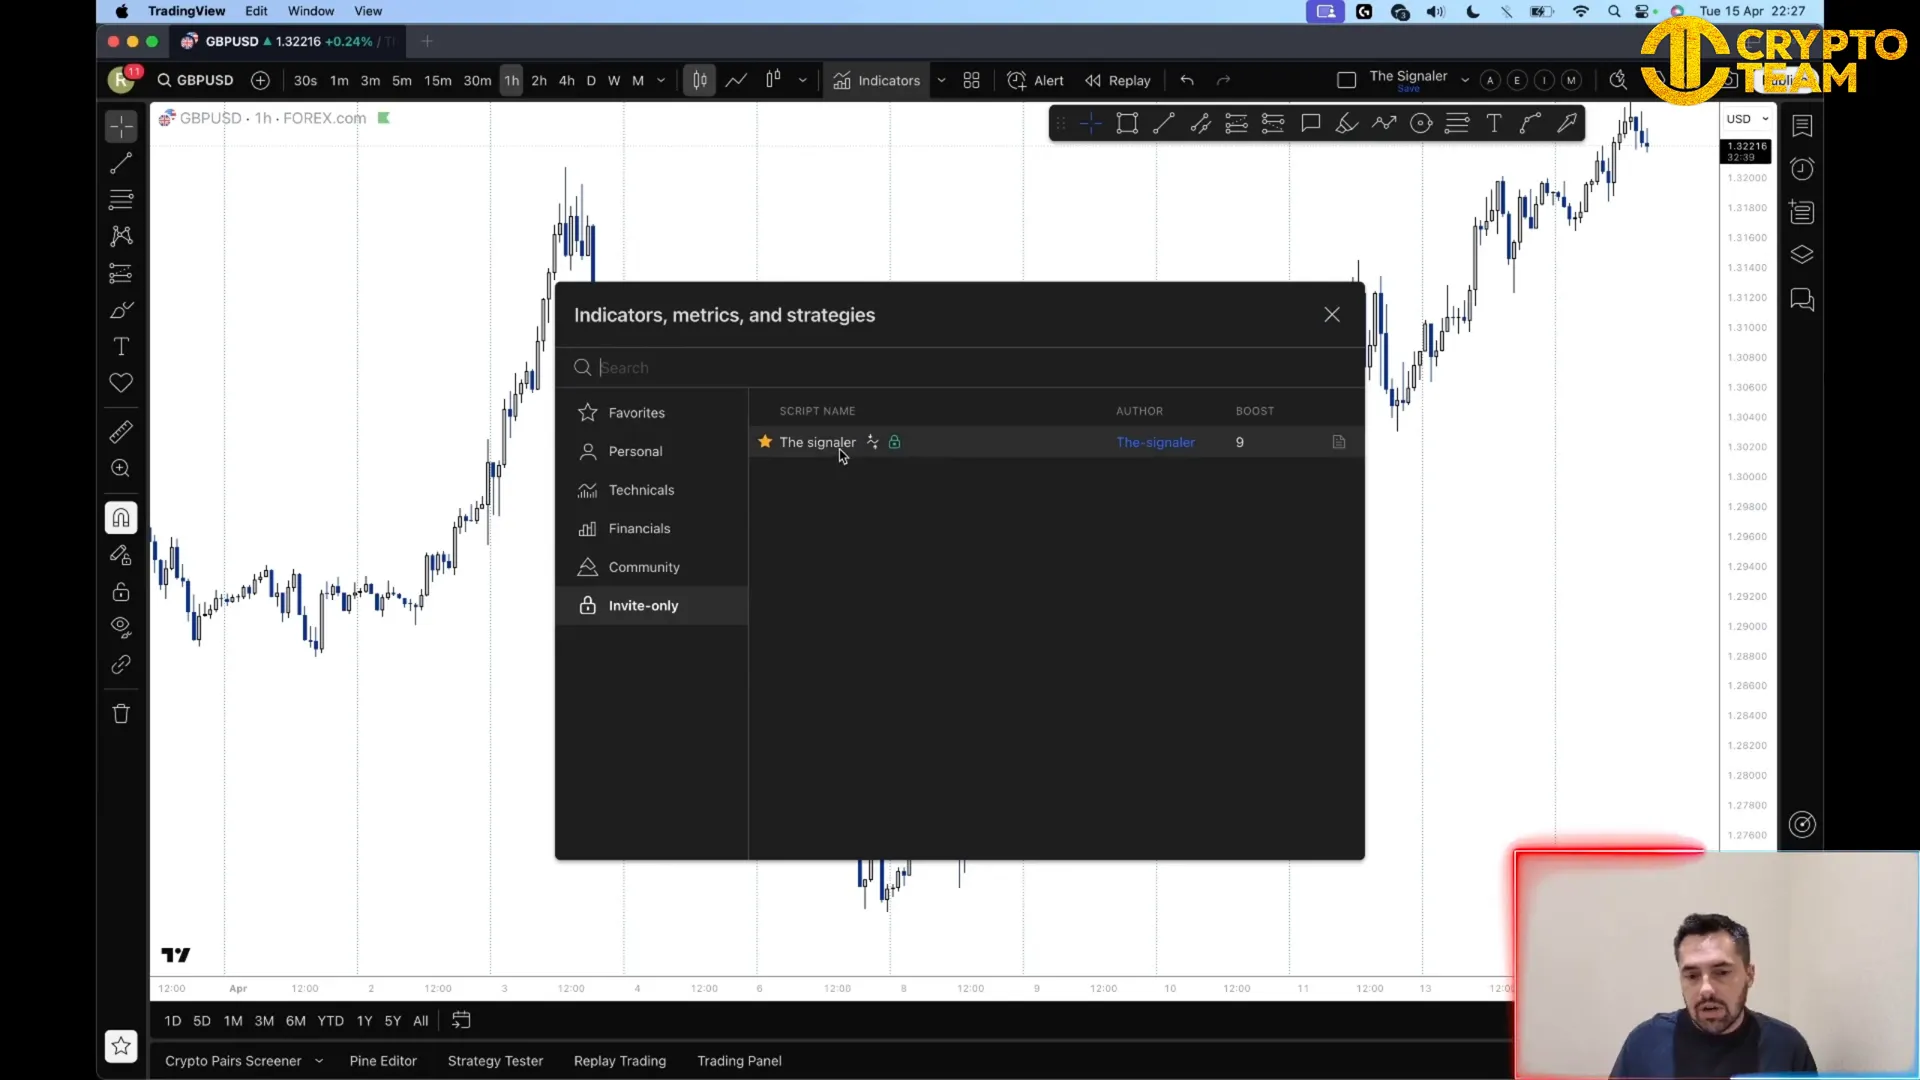Click the indicator Search field
Image resolution: width=1920 pixels, height=1080 pixels.
(960, 368)
